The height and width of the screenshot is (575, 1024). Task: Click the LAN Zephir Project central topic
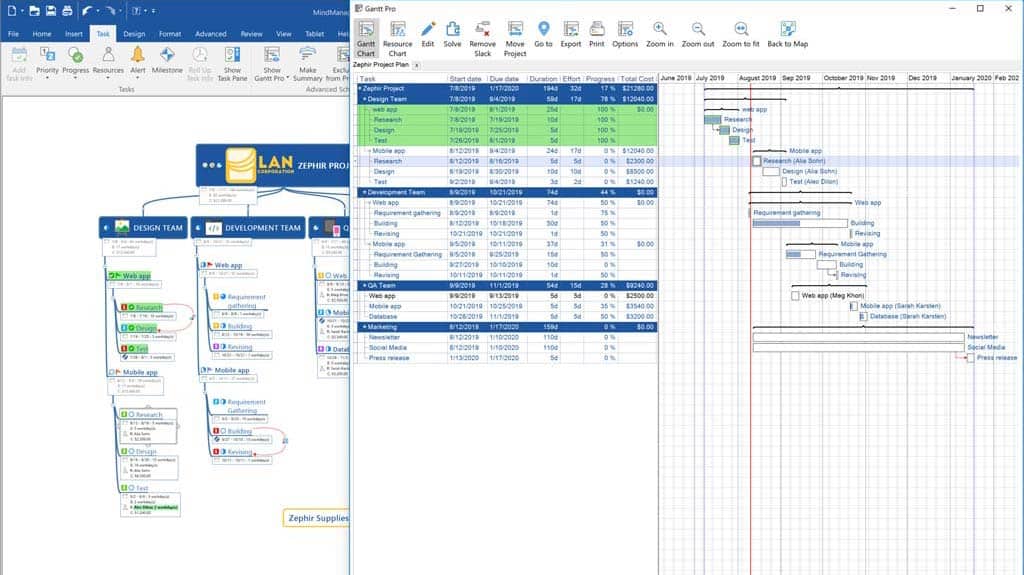273,165
